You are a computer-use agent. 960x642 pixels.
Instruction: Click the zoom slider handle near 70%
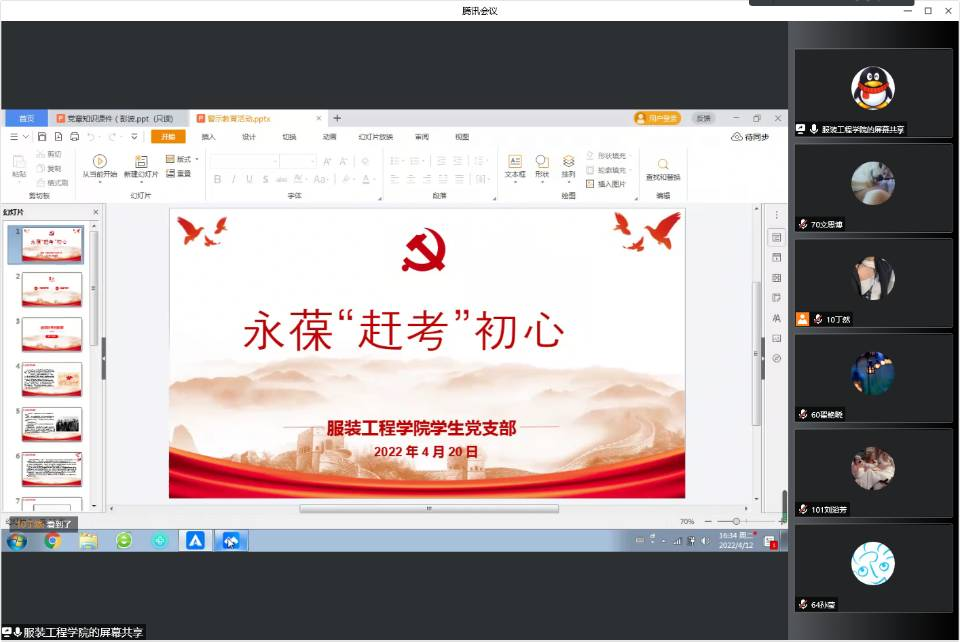[x=737, y=521]
